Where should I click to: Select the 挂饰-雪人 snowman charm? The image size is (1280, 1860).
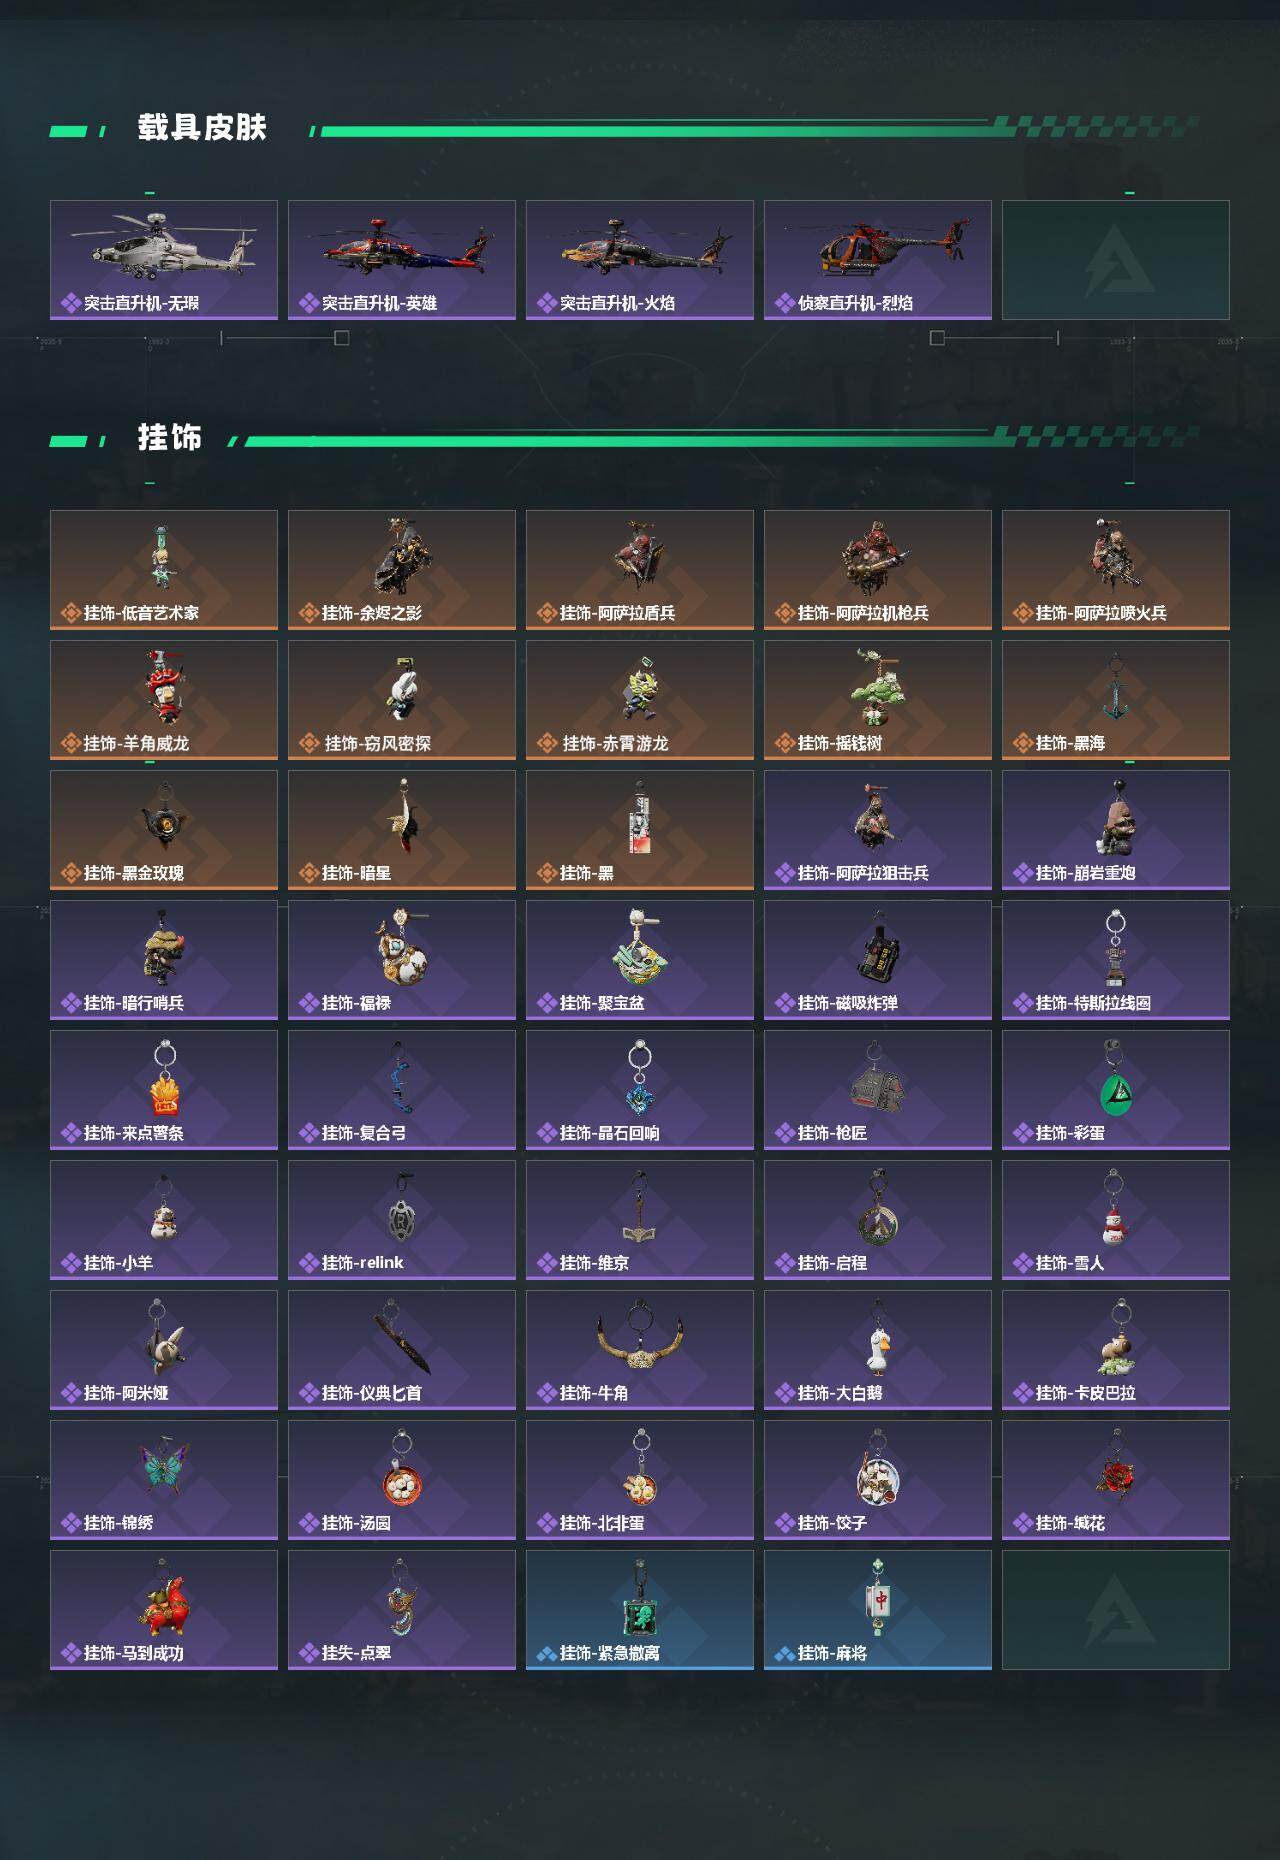[1116, 1220]
